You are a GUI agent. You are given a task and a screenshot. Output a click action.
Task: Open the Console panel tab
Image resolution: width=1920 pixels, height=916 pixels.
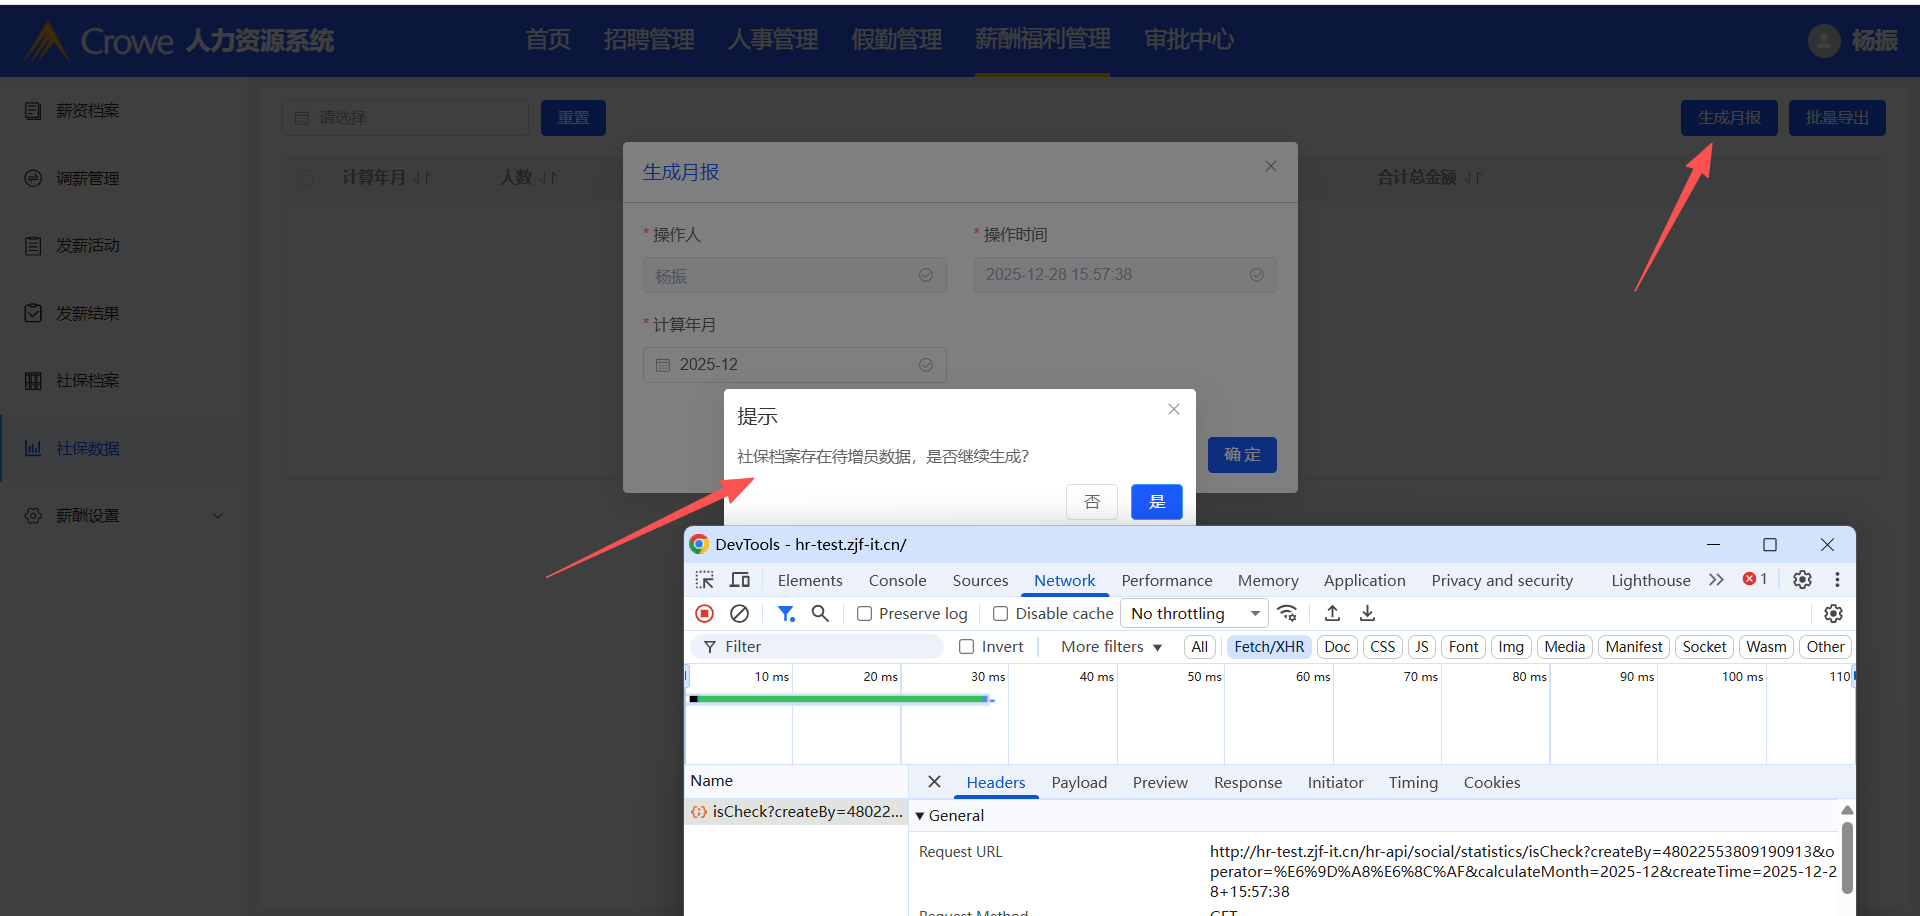pyautogui.click(x=897, y=581)
